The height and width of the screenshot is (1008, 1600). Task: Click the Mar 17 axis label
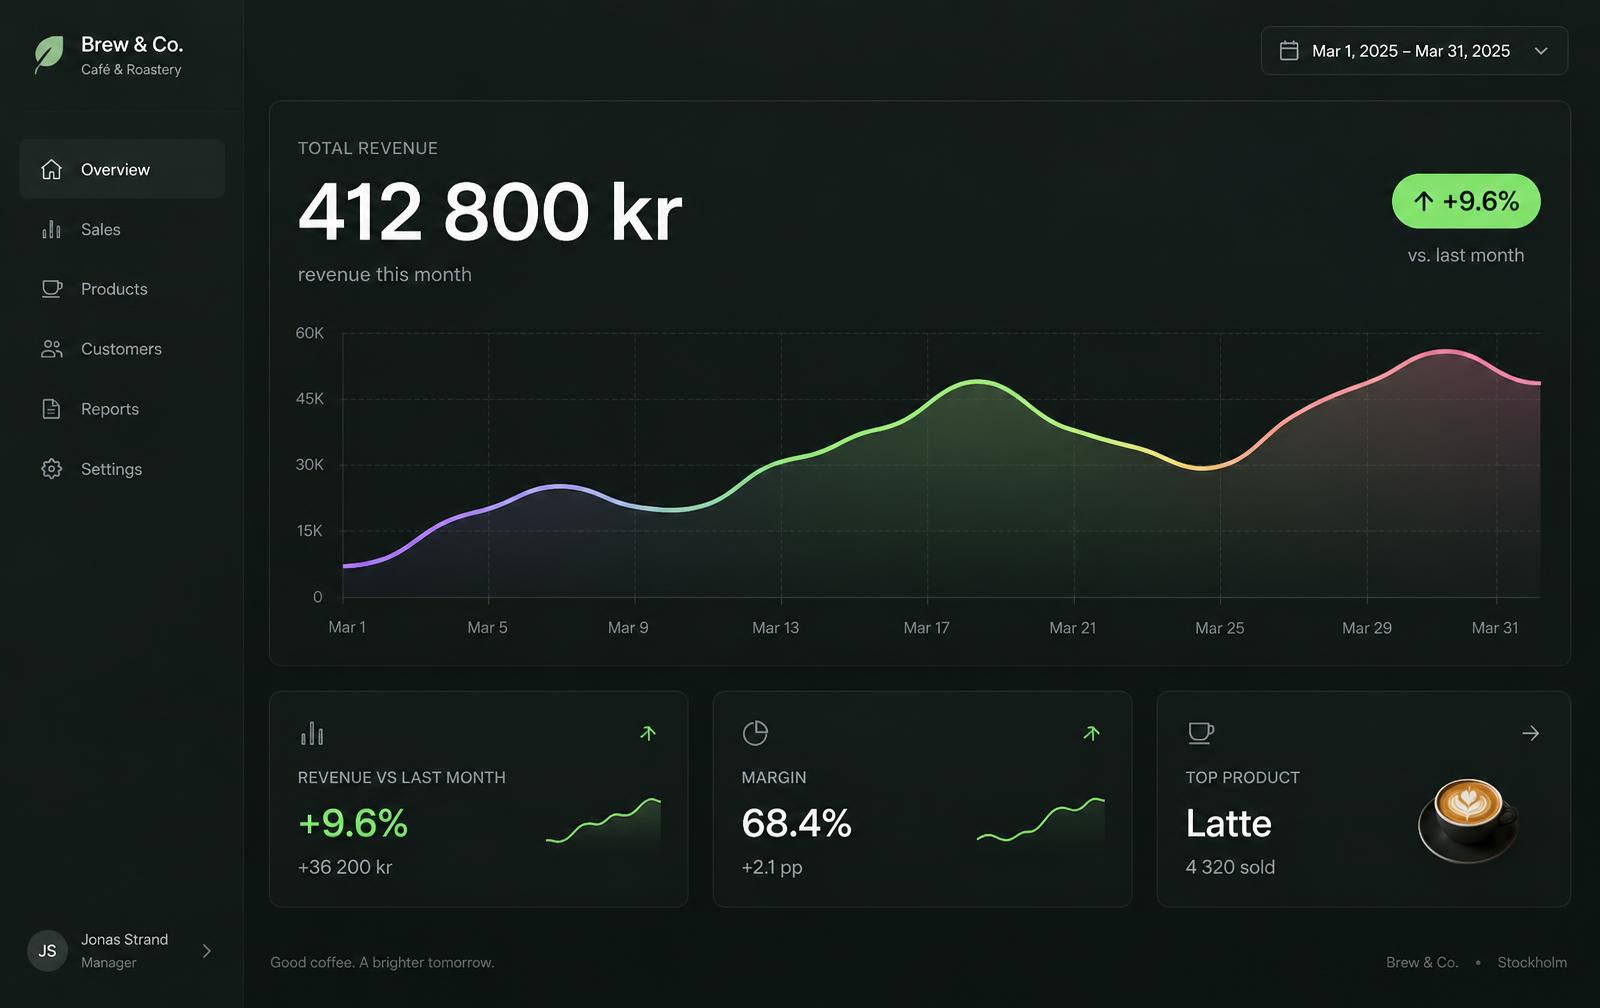pyautogui.click(x=926, y=628)
